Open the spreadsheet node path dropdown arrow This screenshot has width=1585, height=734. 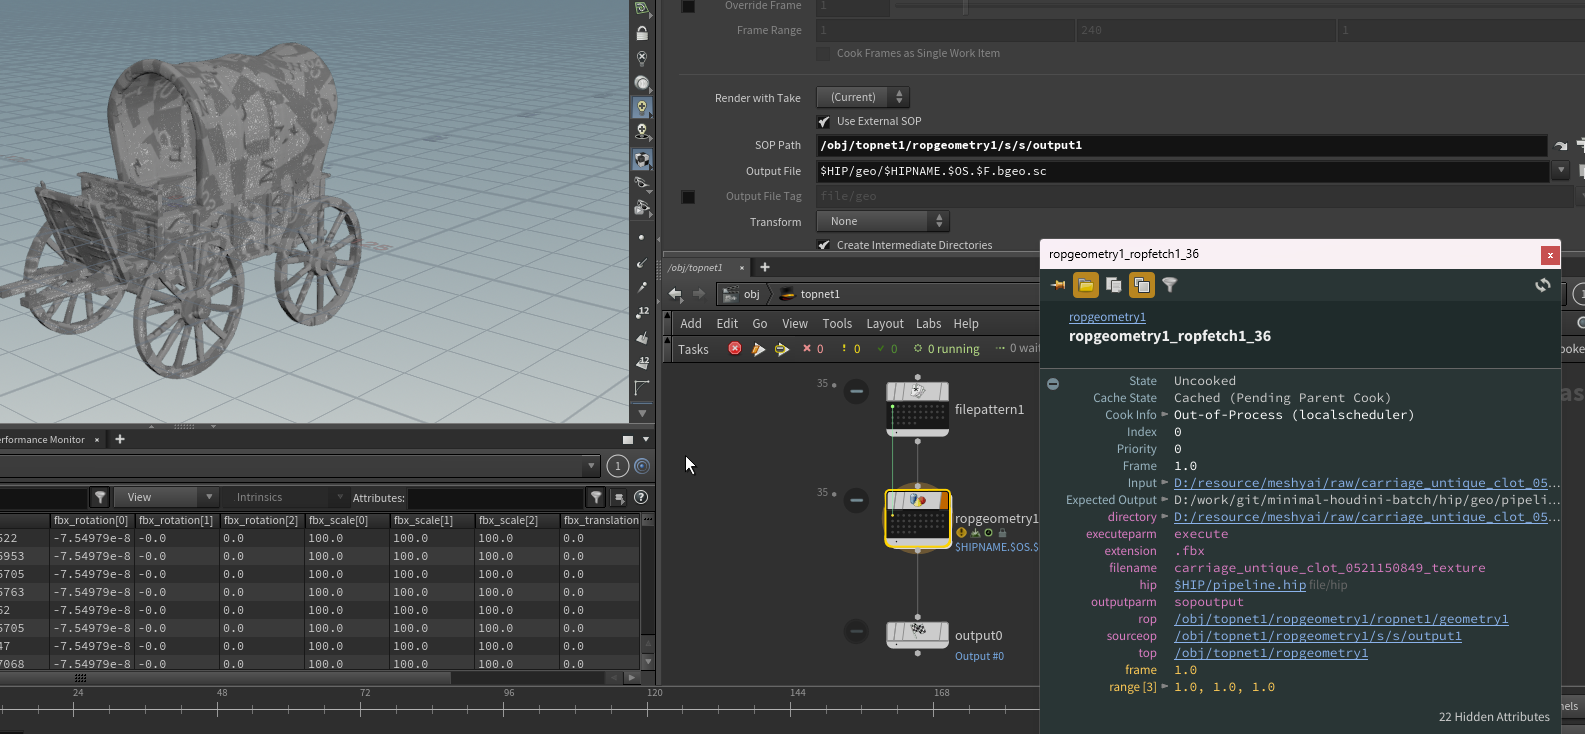click(591, 466)
